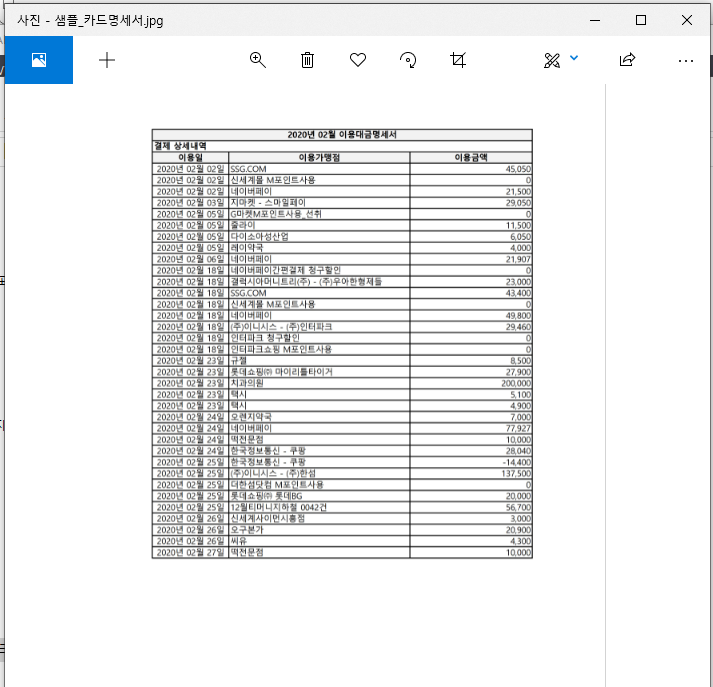Click the '치과의원' merchant entry
Screen dimensions: 713x687
point(247,383)
